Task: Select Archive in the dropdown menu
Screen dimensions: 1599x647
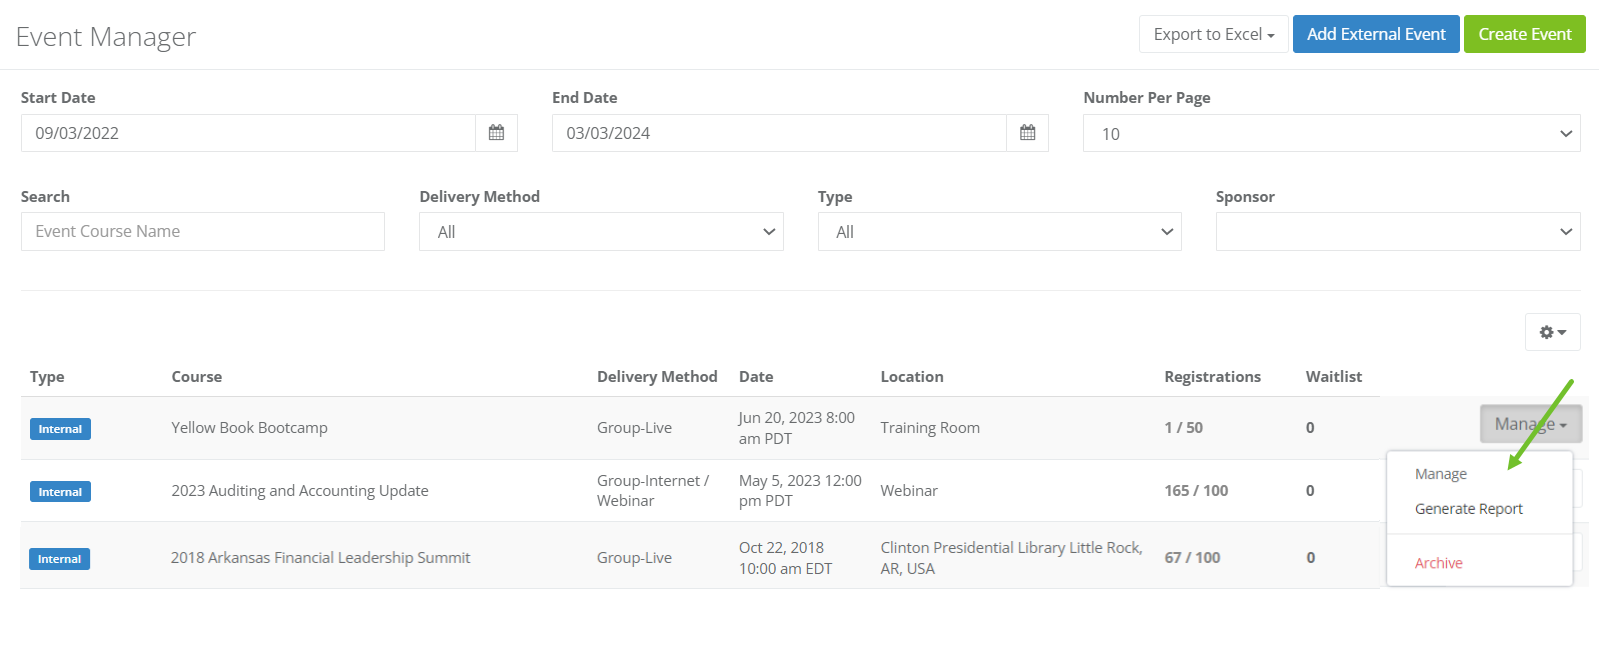Action: click(x=1438, y=563)
